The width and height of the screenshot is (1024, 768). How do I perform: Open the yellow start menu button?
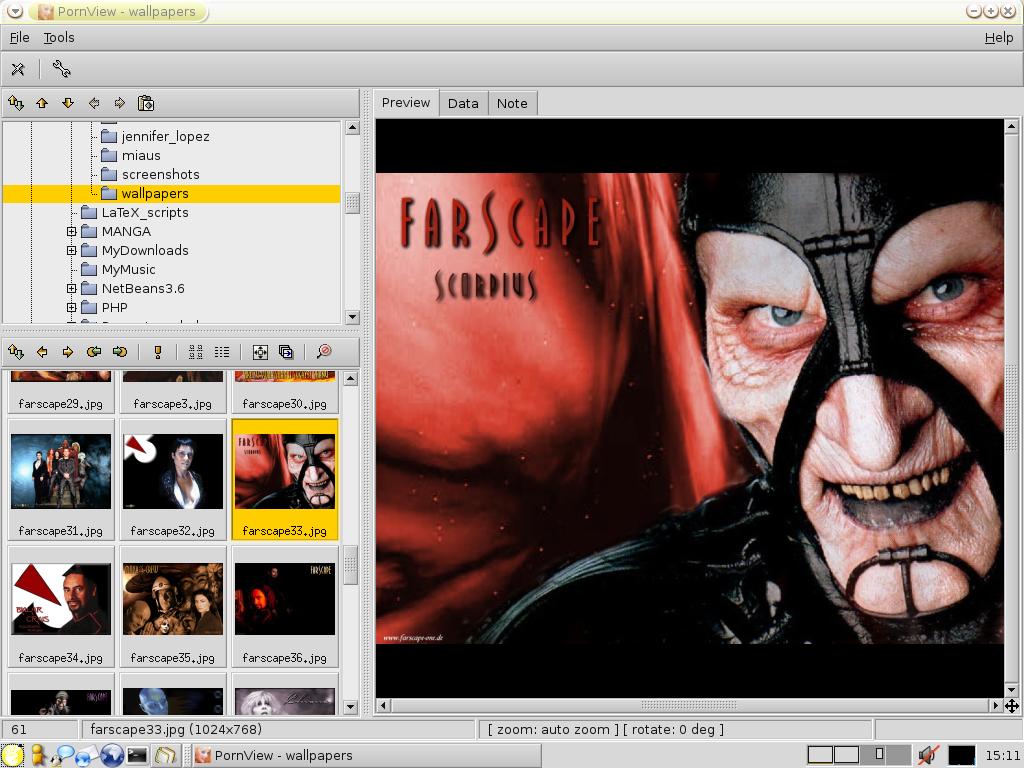[x=12, y=756]
